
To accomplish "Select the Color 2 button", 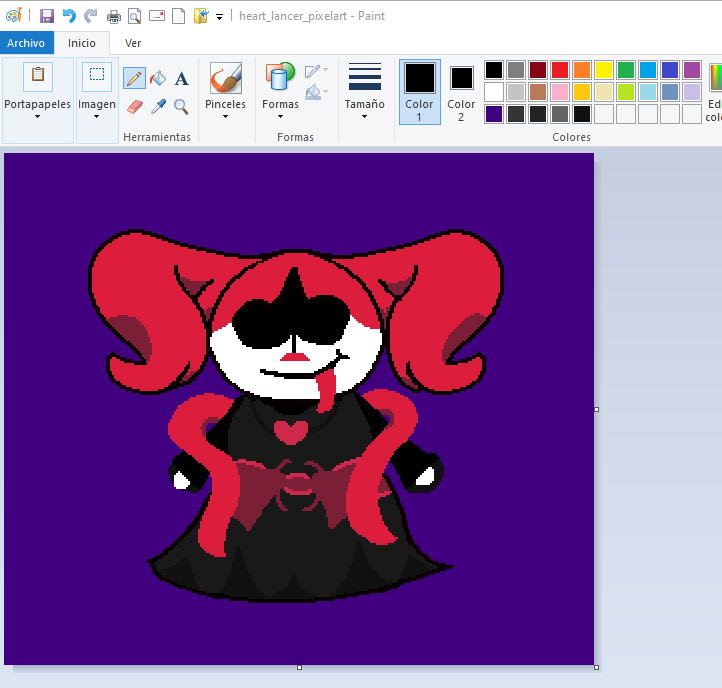I will [461, 92].
